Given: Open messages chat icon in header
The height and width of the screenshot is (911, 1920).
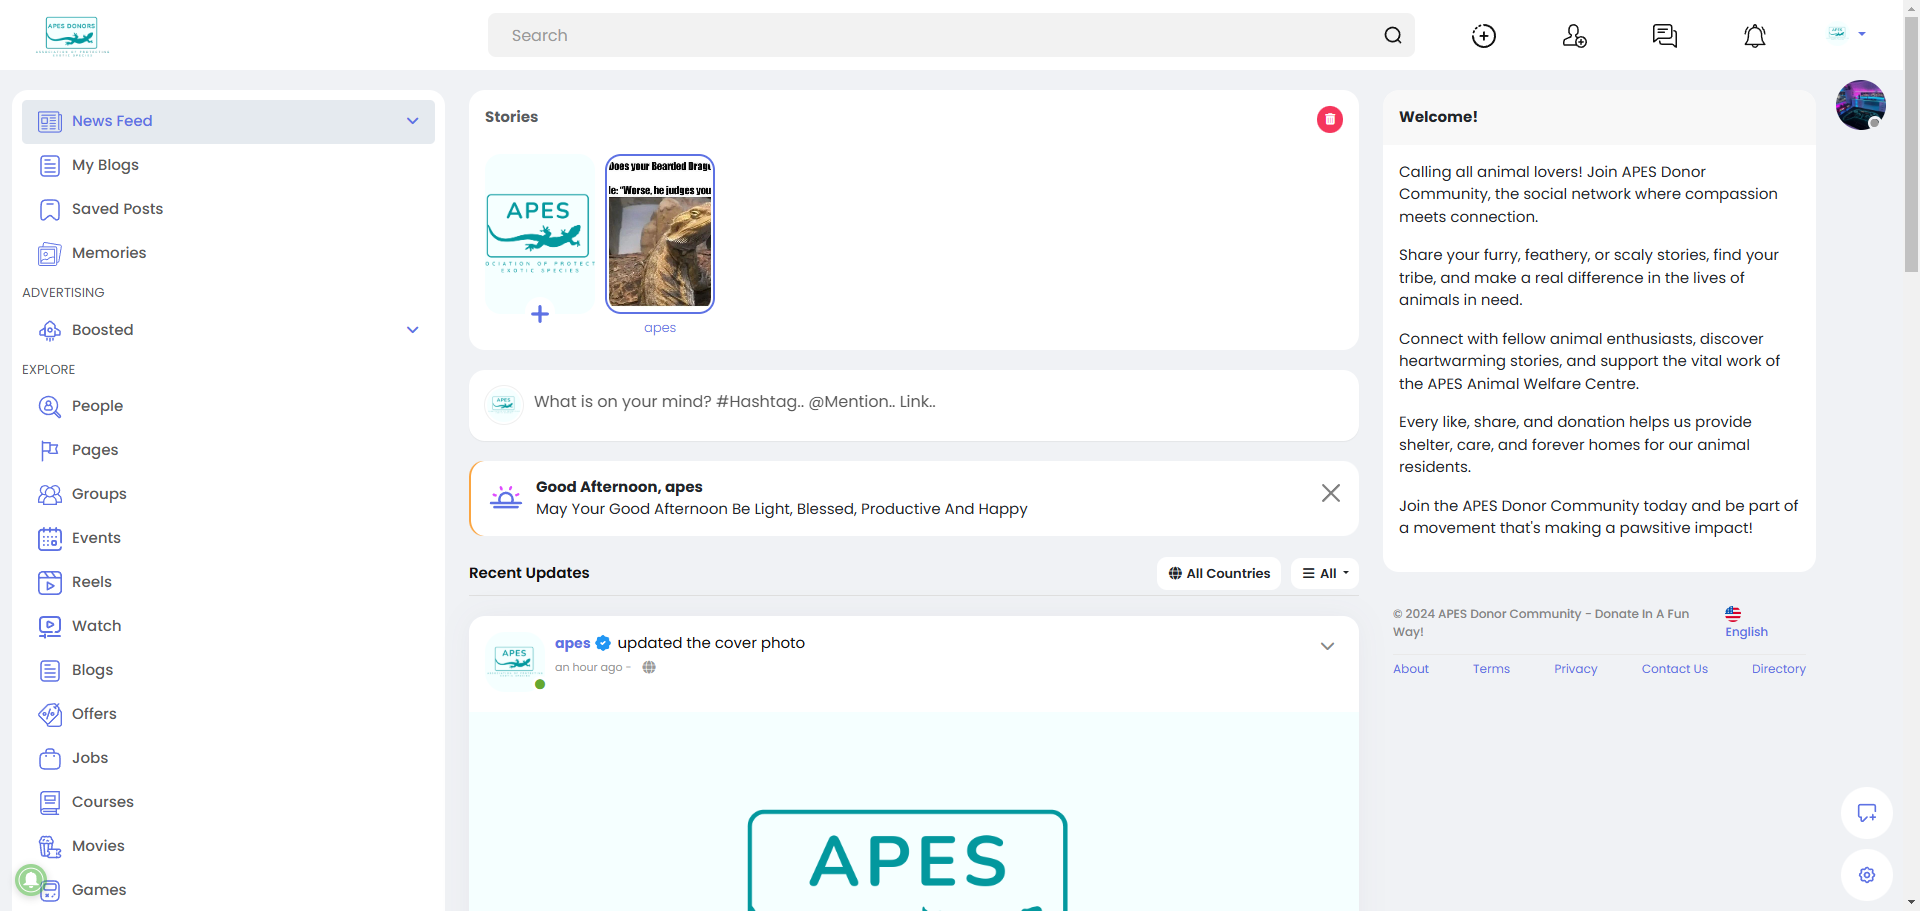Looking at the screenshot, I should coord(1664,36).
